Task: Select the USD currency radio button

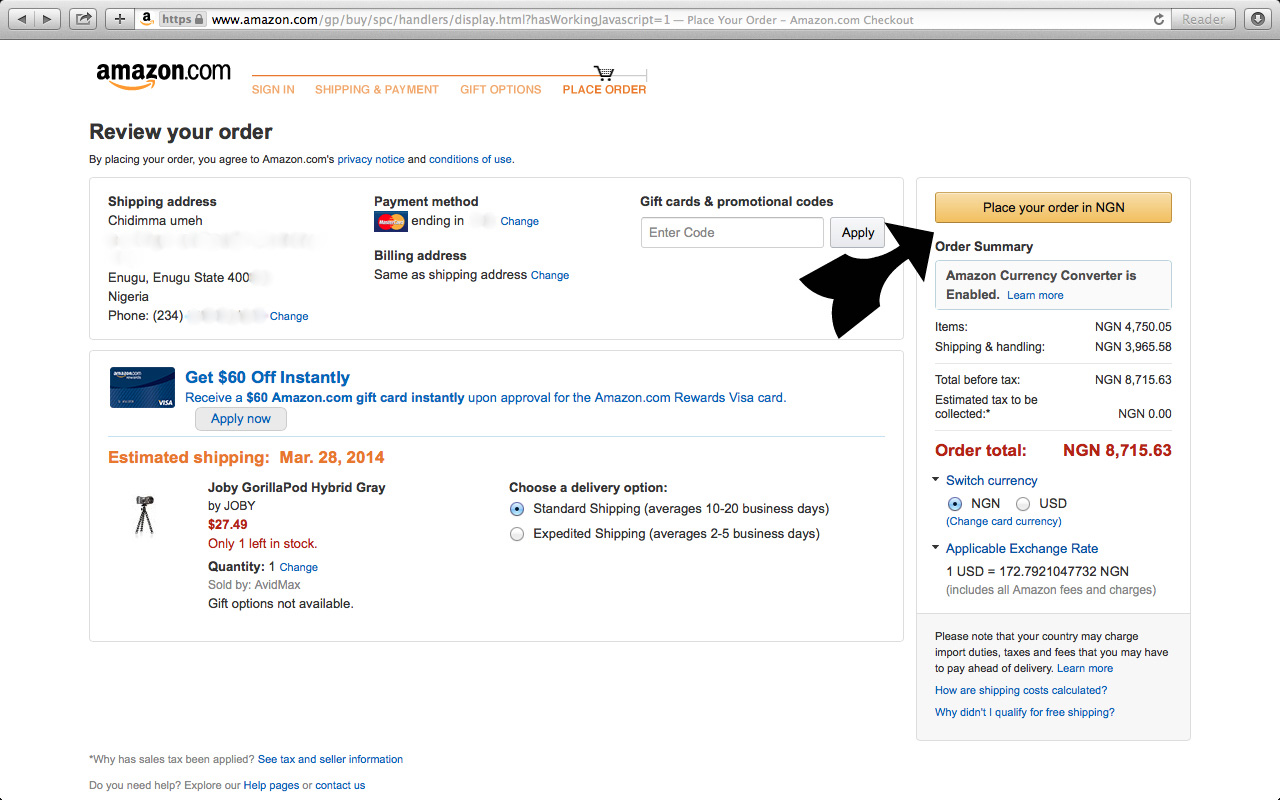Action: tap(1023, 504)
